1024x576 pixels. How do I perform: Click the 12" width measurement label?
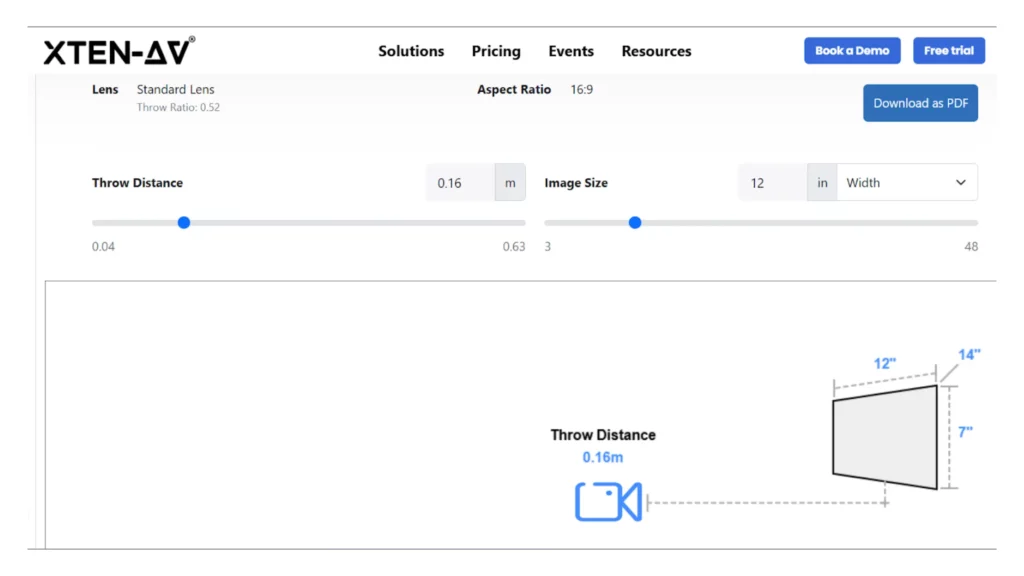(x=884, y=364)
